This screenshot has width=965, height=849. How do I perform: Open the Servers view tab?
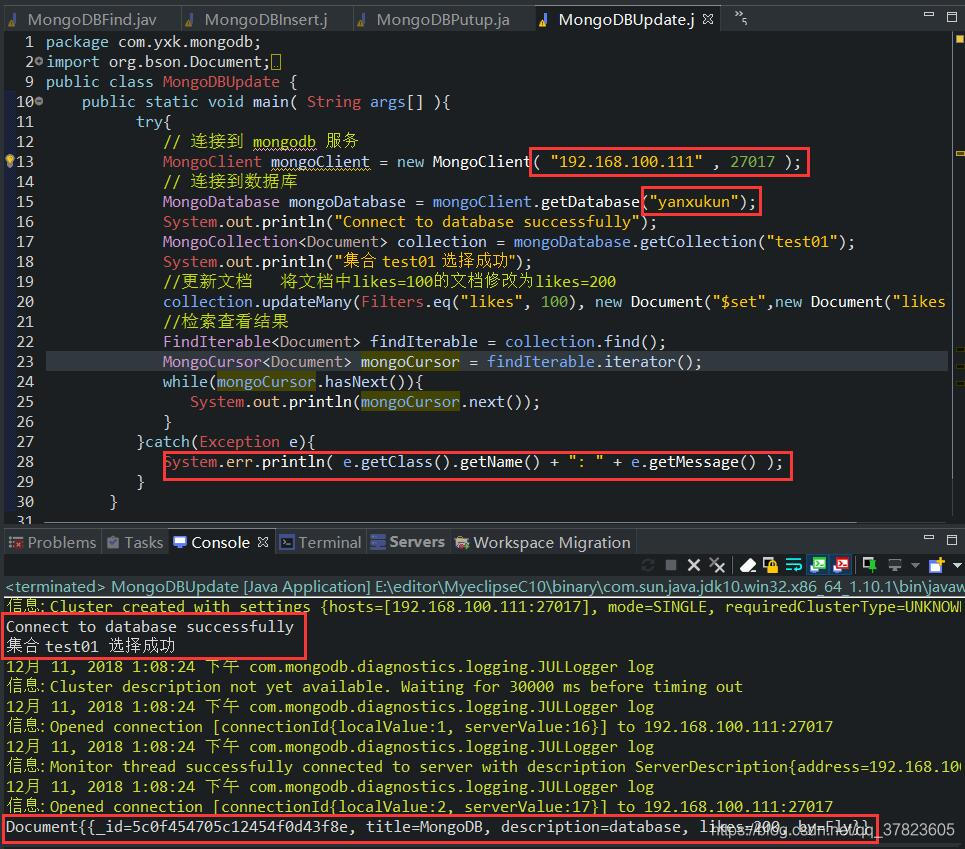coord(408,542)
